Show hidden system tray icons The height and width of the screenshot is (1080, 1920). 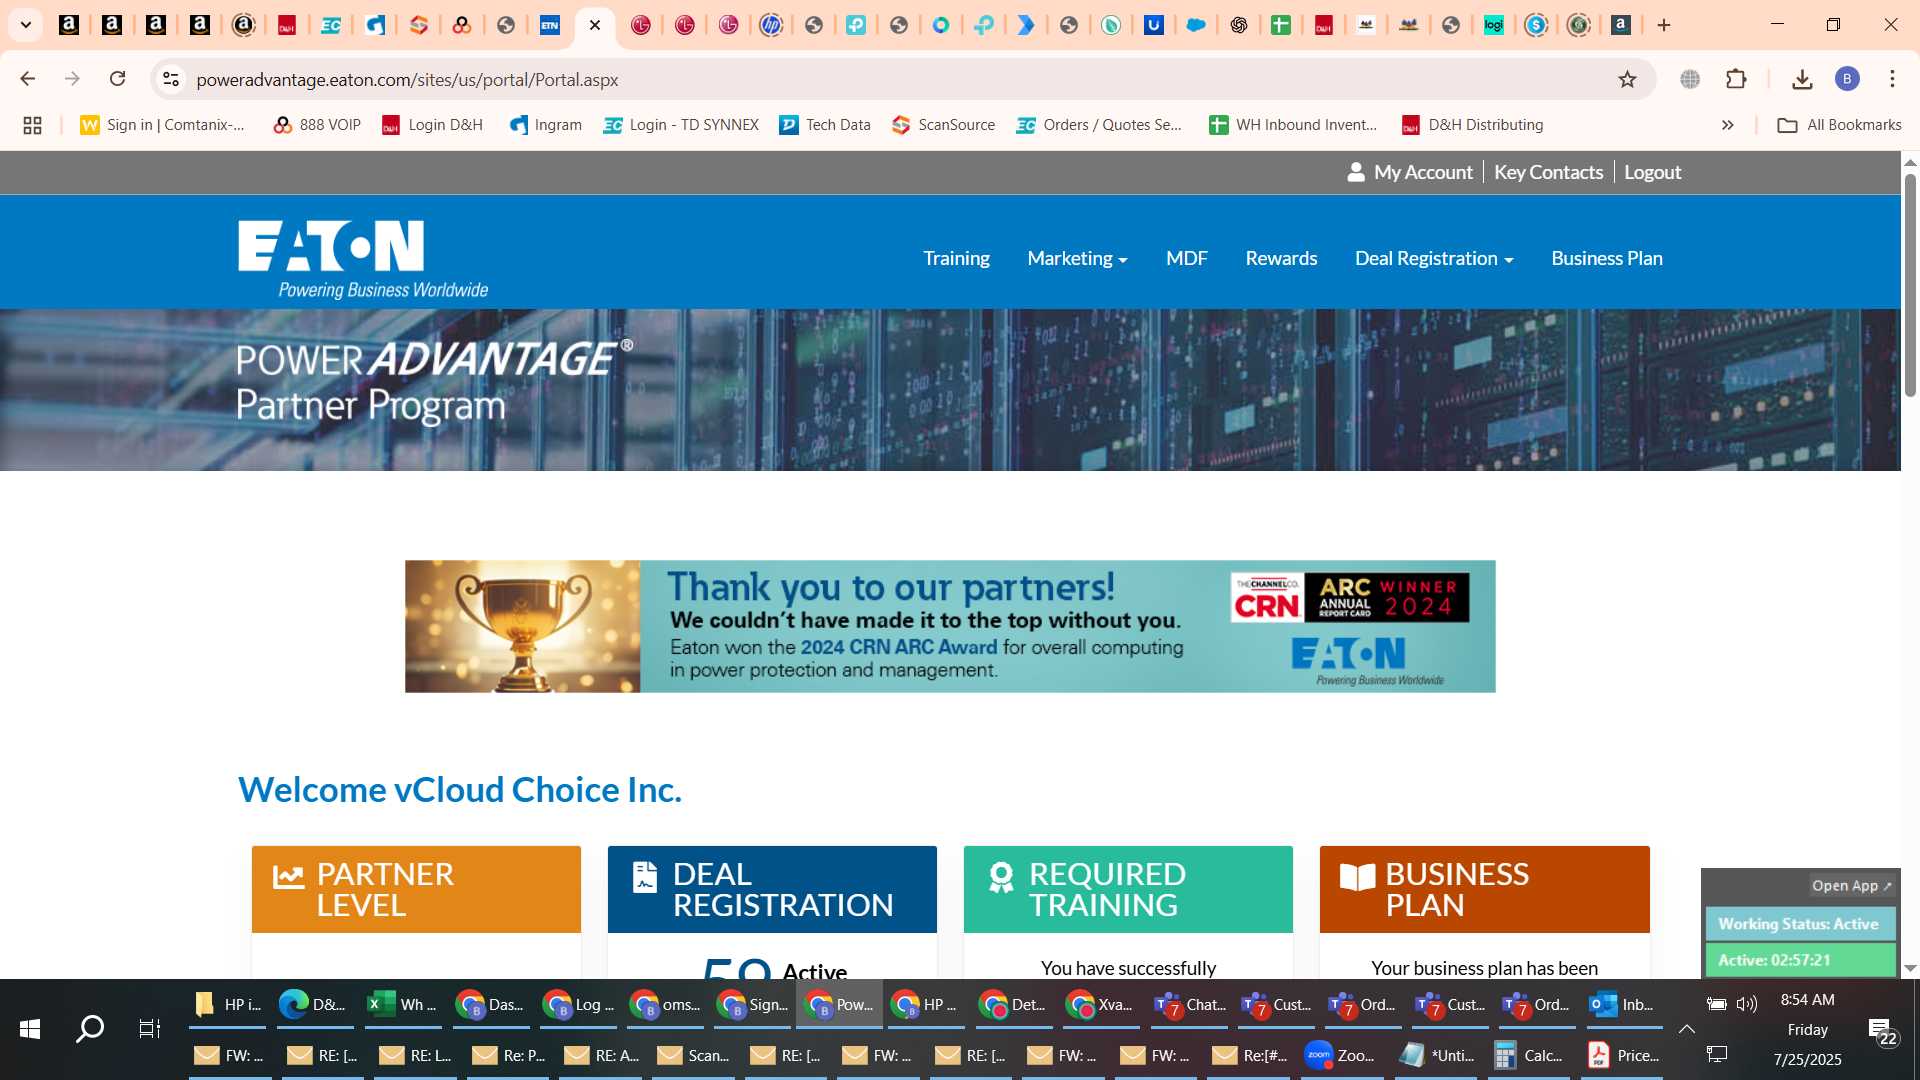(1687, 1028)
